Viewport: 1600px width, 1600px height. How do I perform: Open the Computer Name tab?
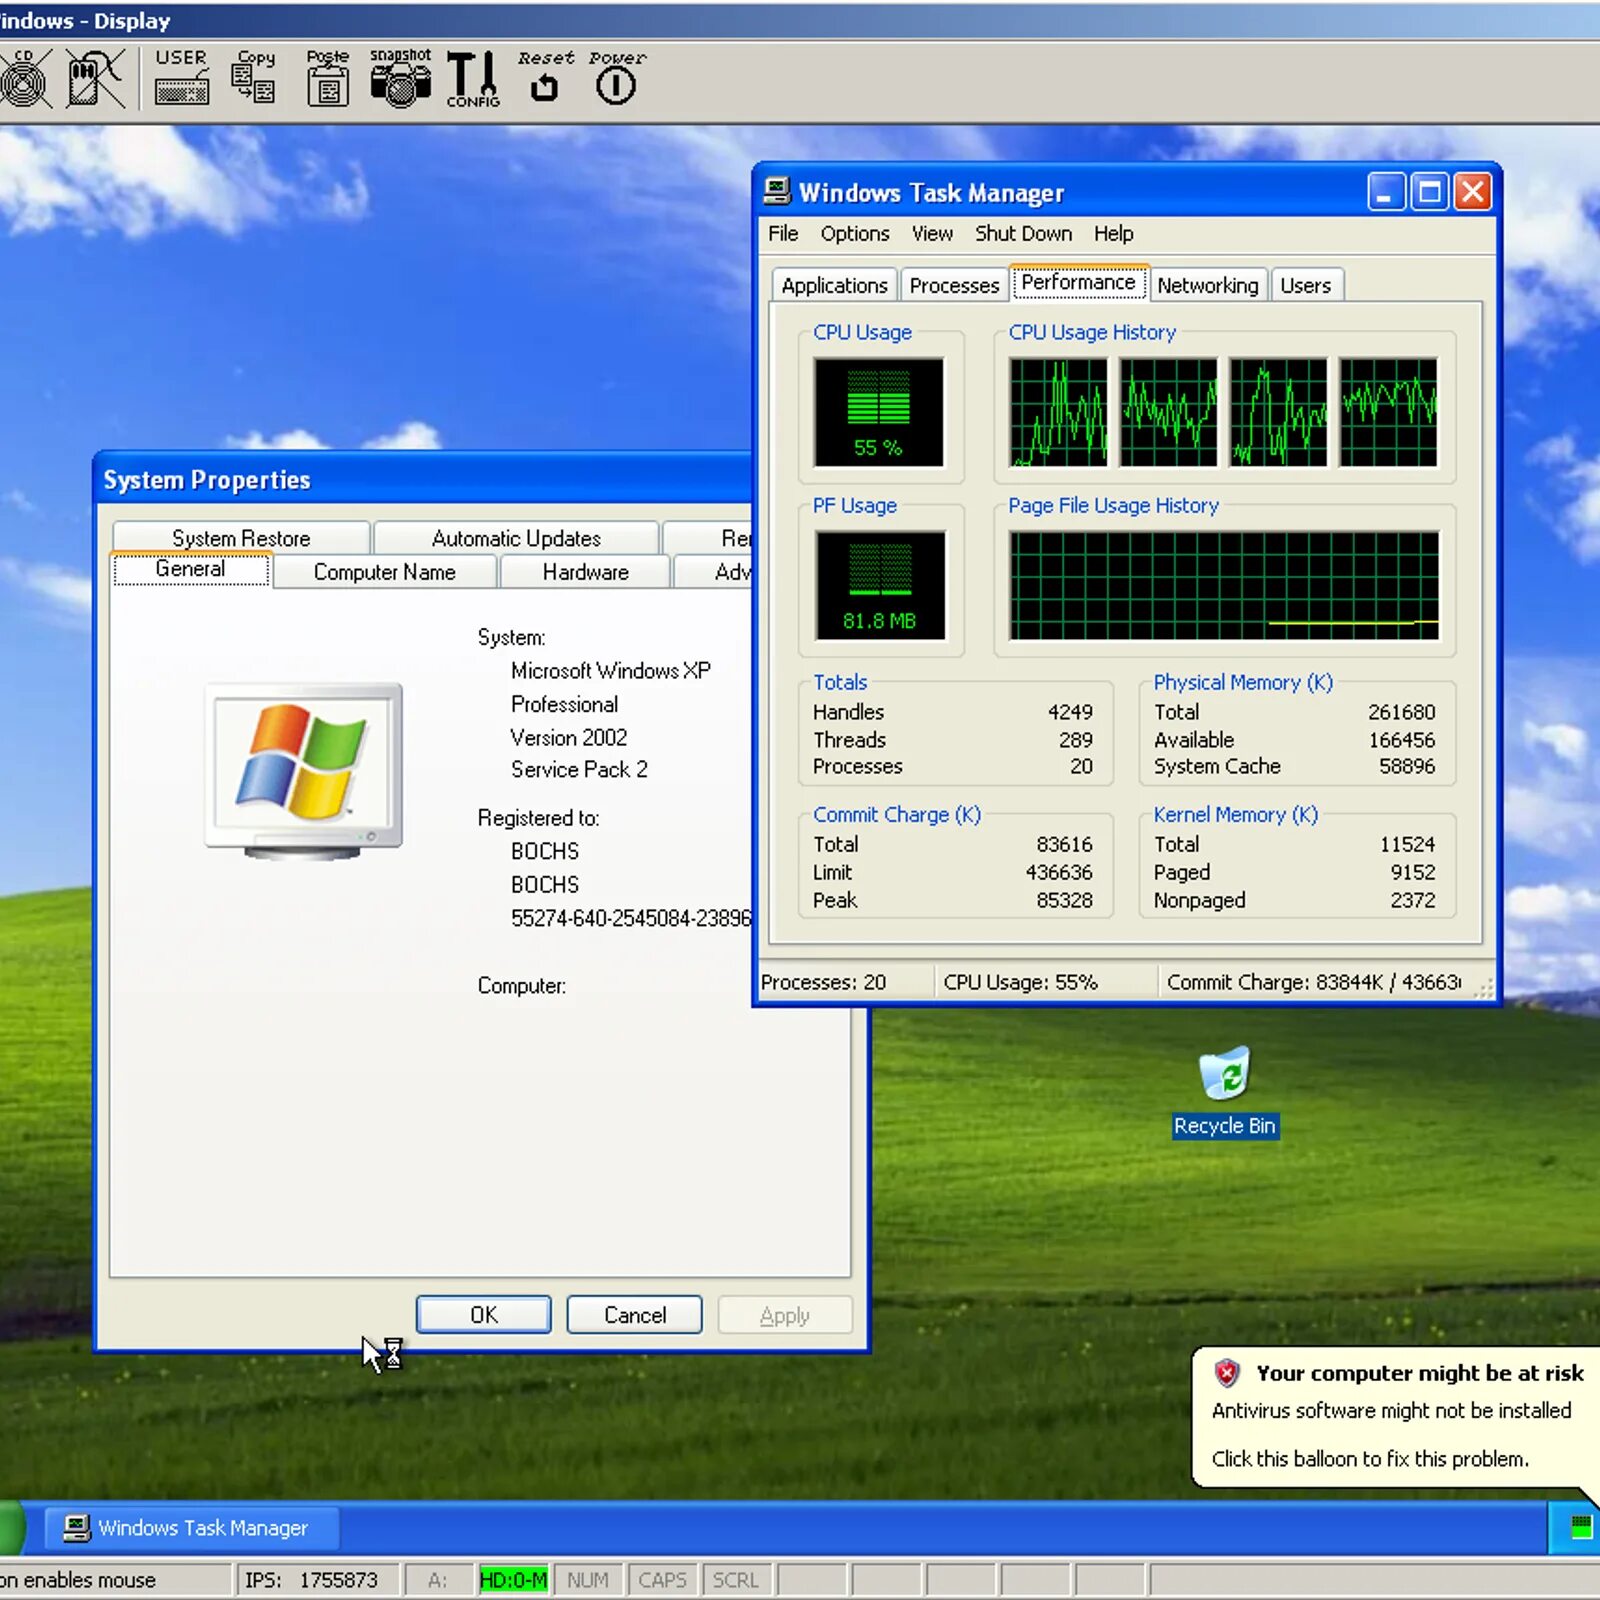click(385, 572)
